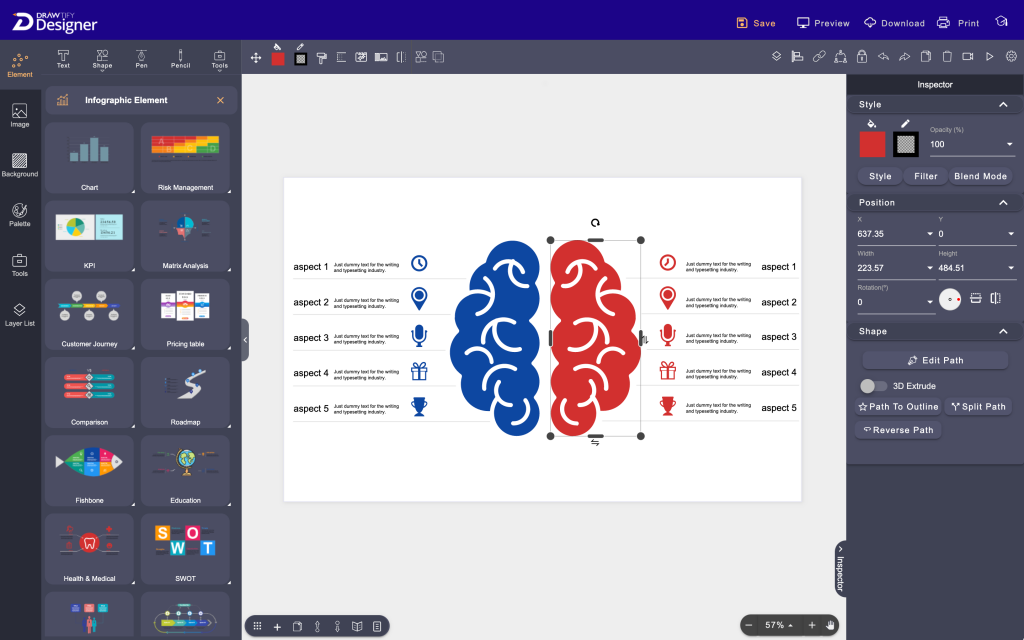The image size is (1024, 640).
Task: Open the Rotation dropdown in Position panel
Action: [929, 300]
